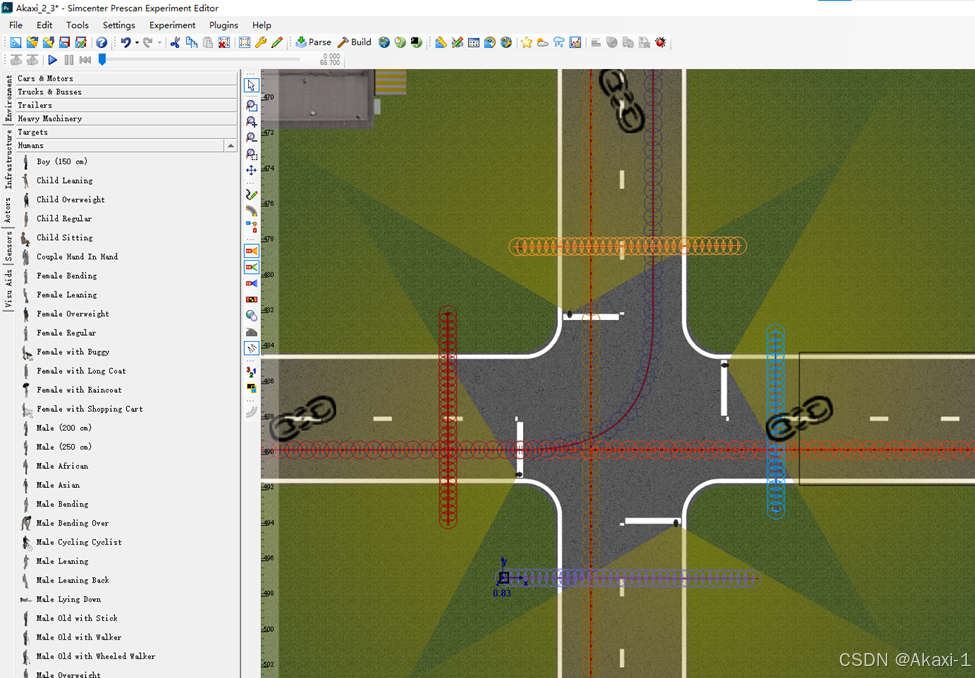The image size is (975, 678).
Task: Click the pencil edit icon
Action: (277, 42)
